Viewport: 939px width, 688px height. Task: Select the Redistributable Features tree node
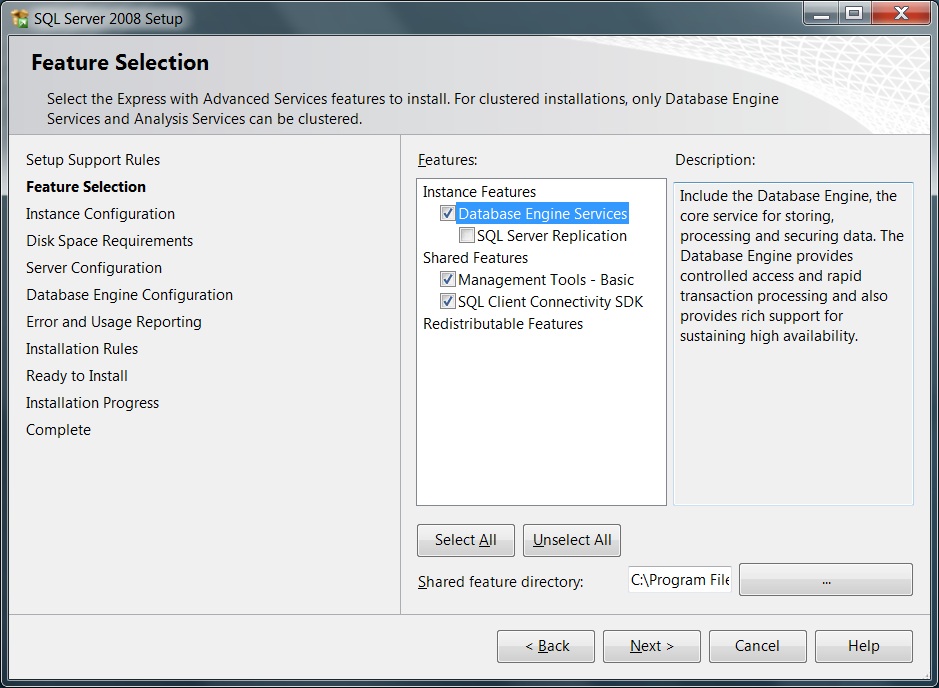[x=502, y=324]
